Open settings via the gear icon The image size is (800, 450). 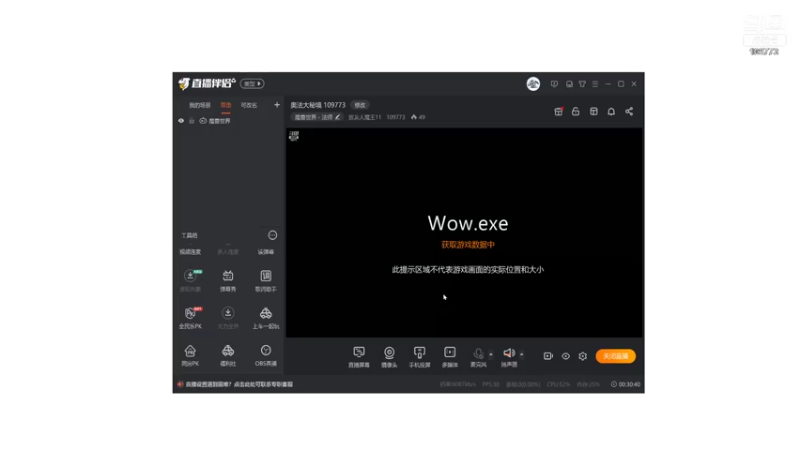pos(583,356)
